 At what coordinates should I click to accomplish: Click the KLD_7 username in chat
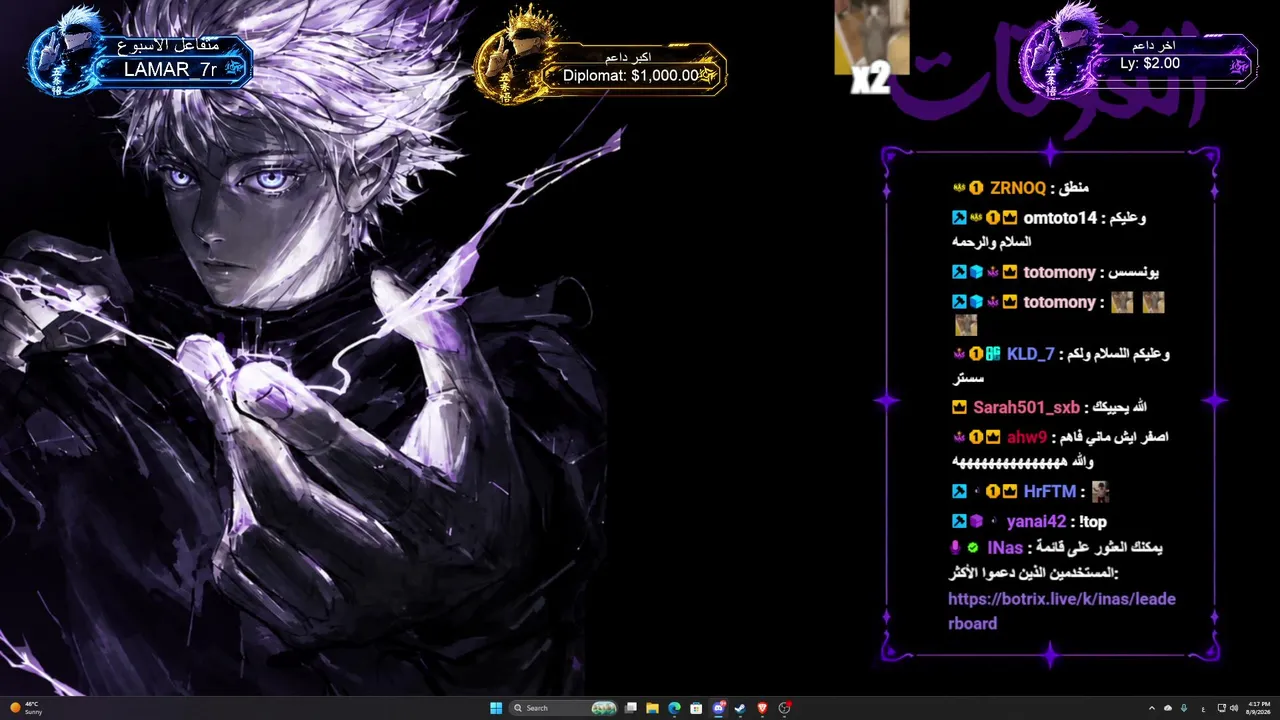[x=1030, y=354]
